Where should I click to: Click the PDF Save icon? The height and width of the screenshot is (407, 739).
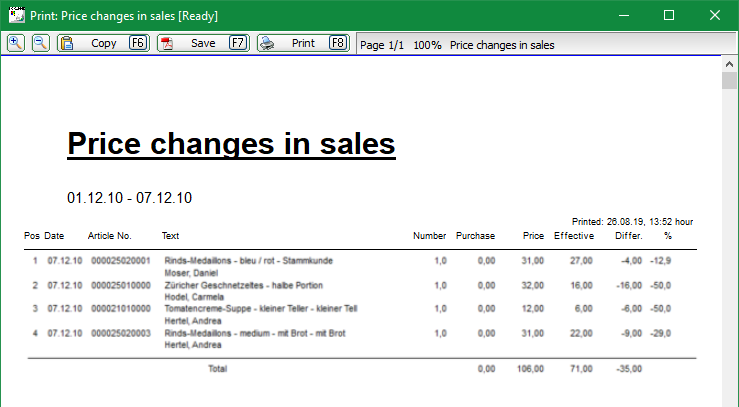167,43
